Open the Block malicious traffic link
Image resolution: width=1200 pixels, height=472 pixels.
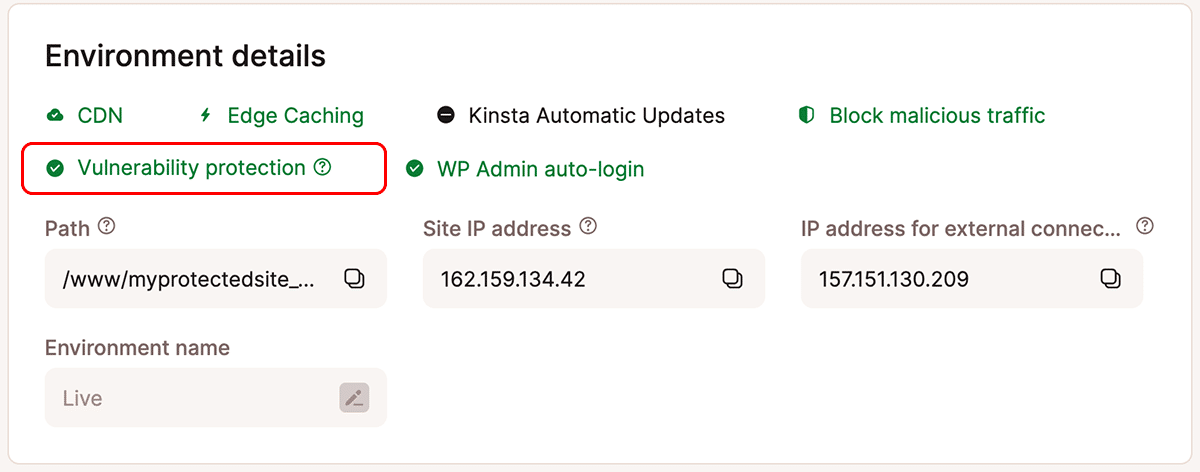point(937,115)
